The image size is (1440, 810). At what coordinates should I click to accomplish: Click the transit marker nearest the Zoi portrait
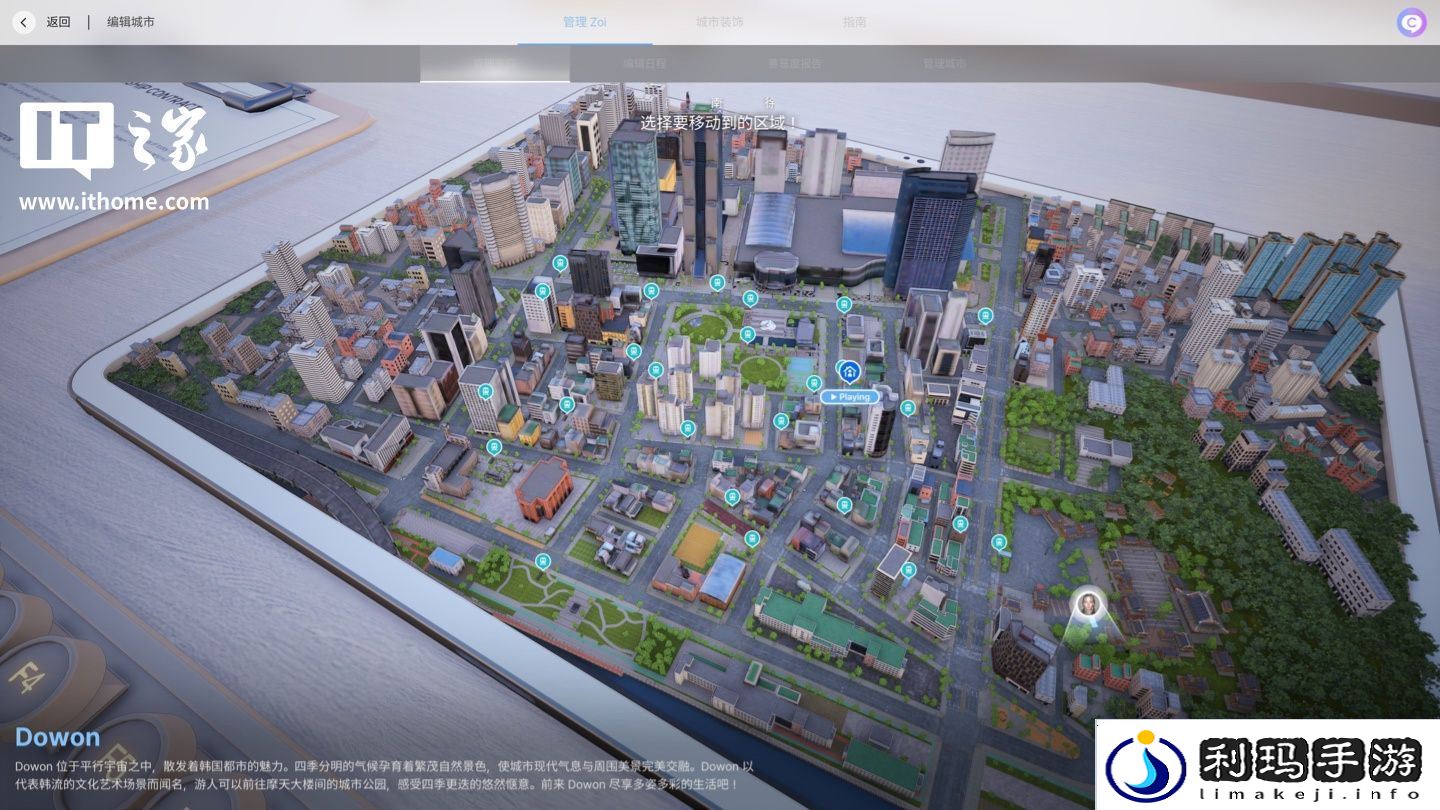[x=999, y=542]
